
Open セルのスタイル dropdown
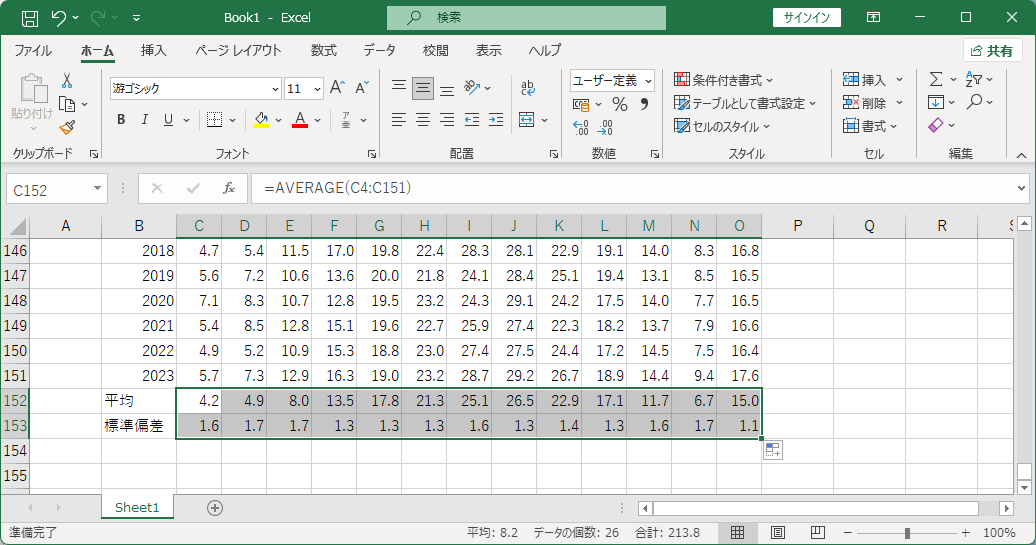pyautogui.click(x=722, y=126)
